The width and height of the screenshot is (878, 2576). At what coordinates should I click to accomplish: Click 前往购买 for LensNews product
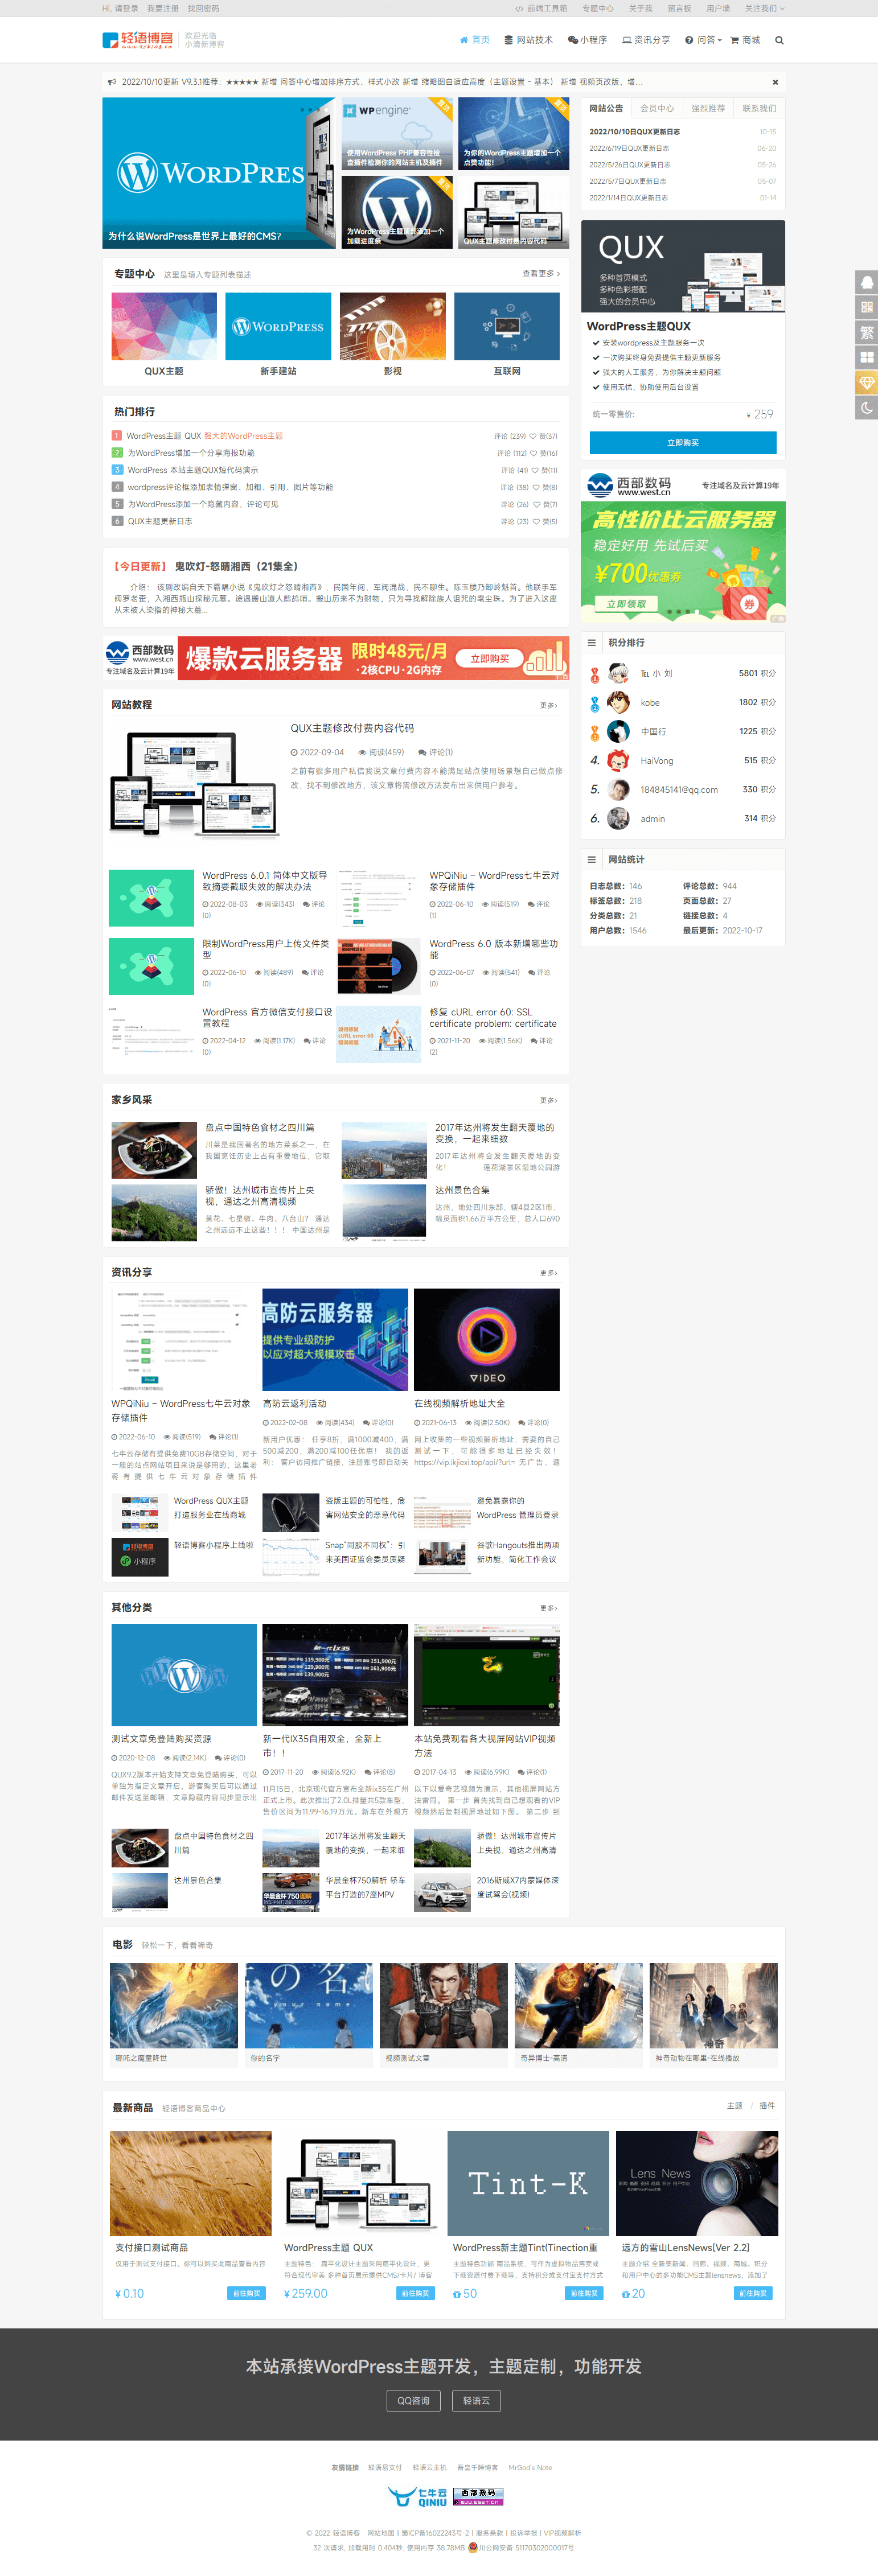click(753, 2293)
